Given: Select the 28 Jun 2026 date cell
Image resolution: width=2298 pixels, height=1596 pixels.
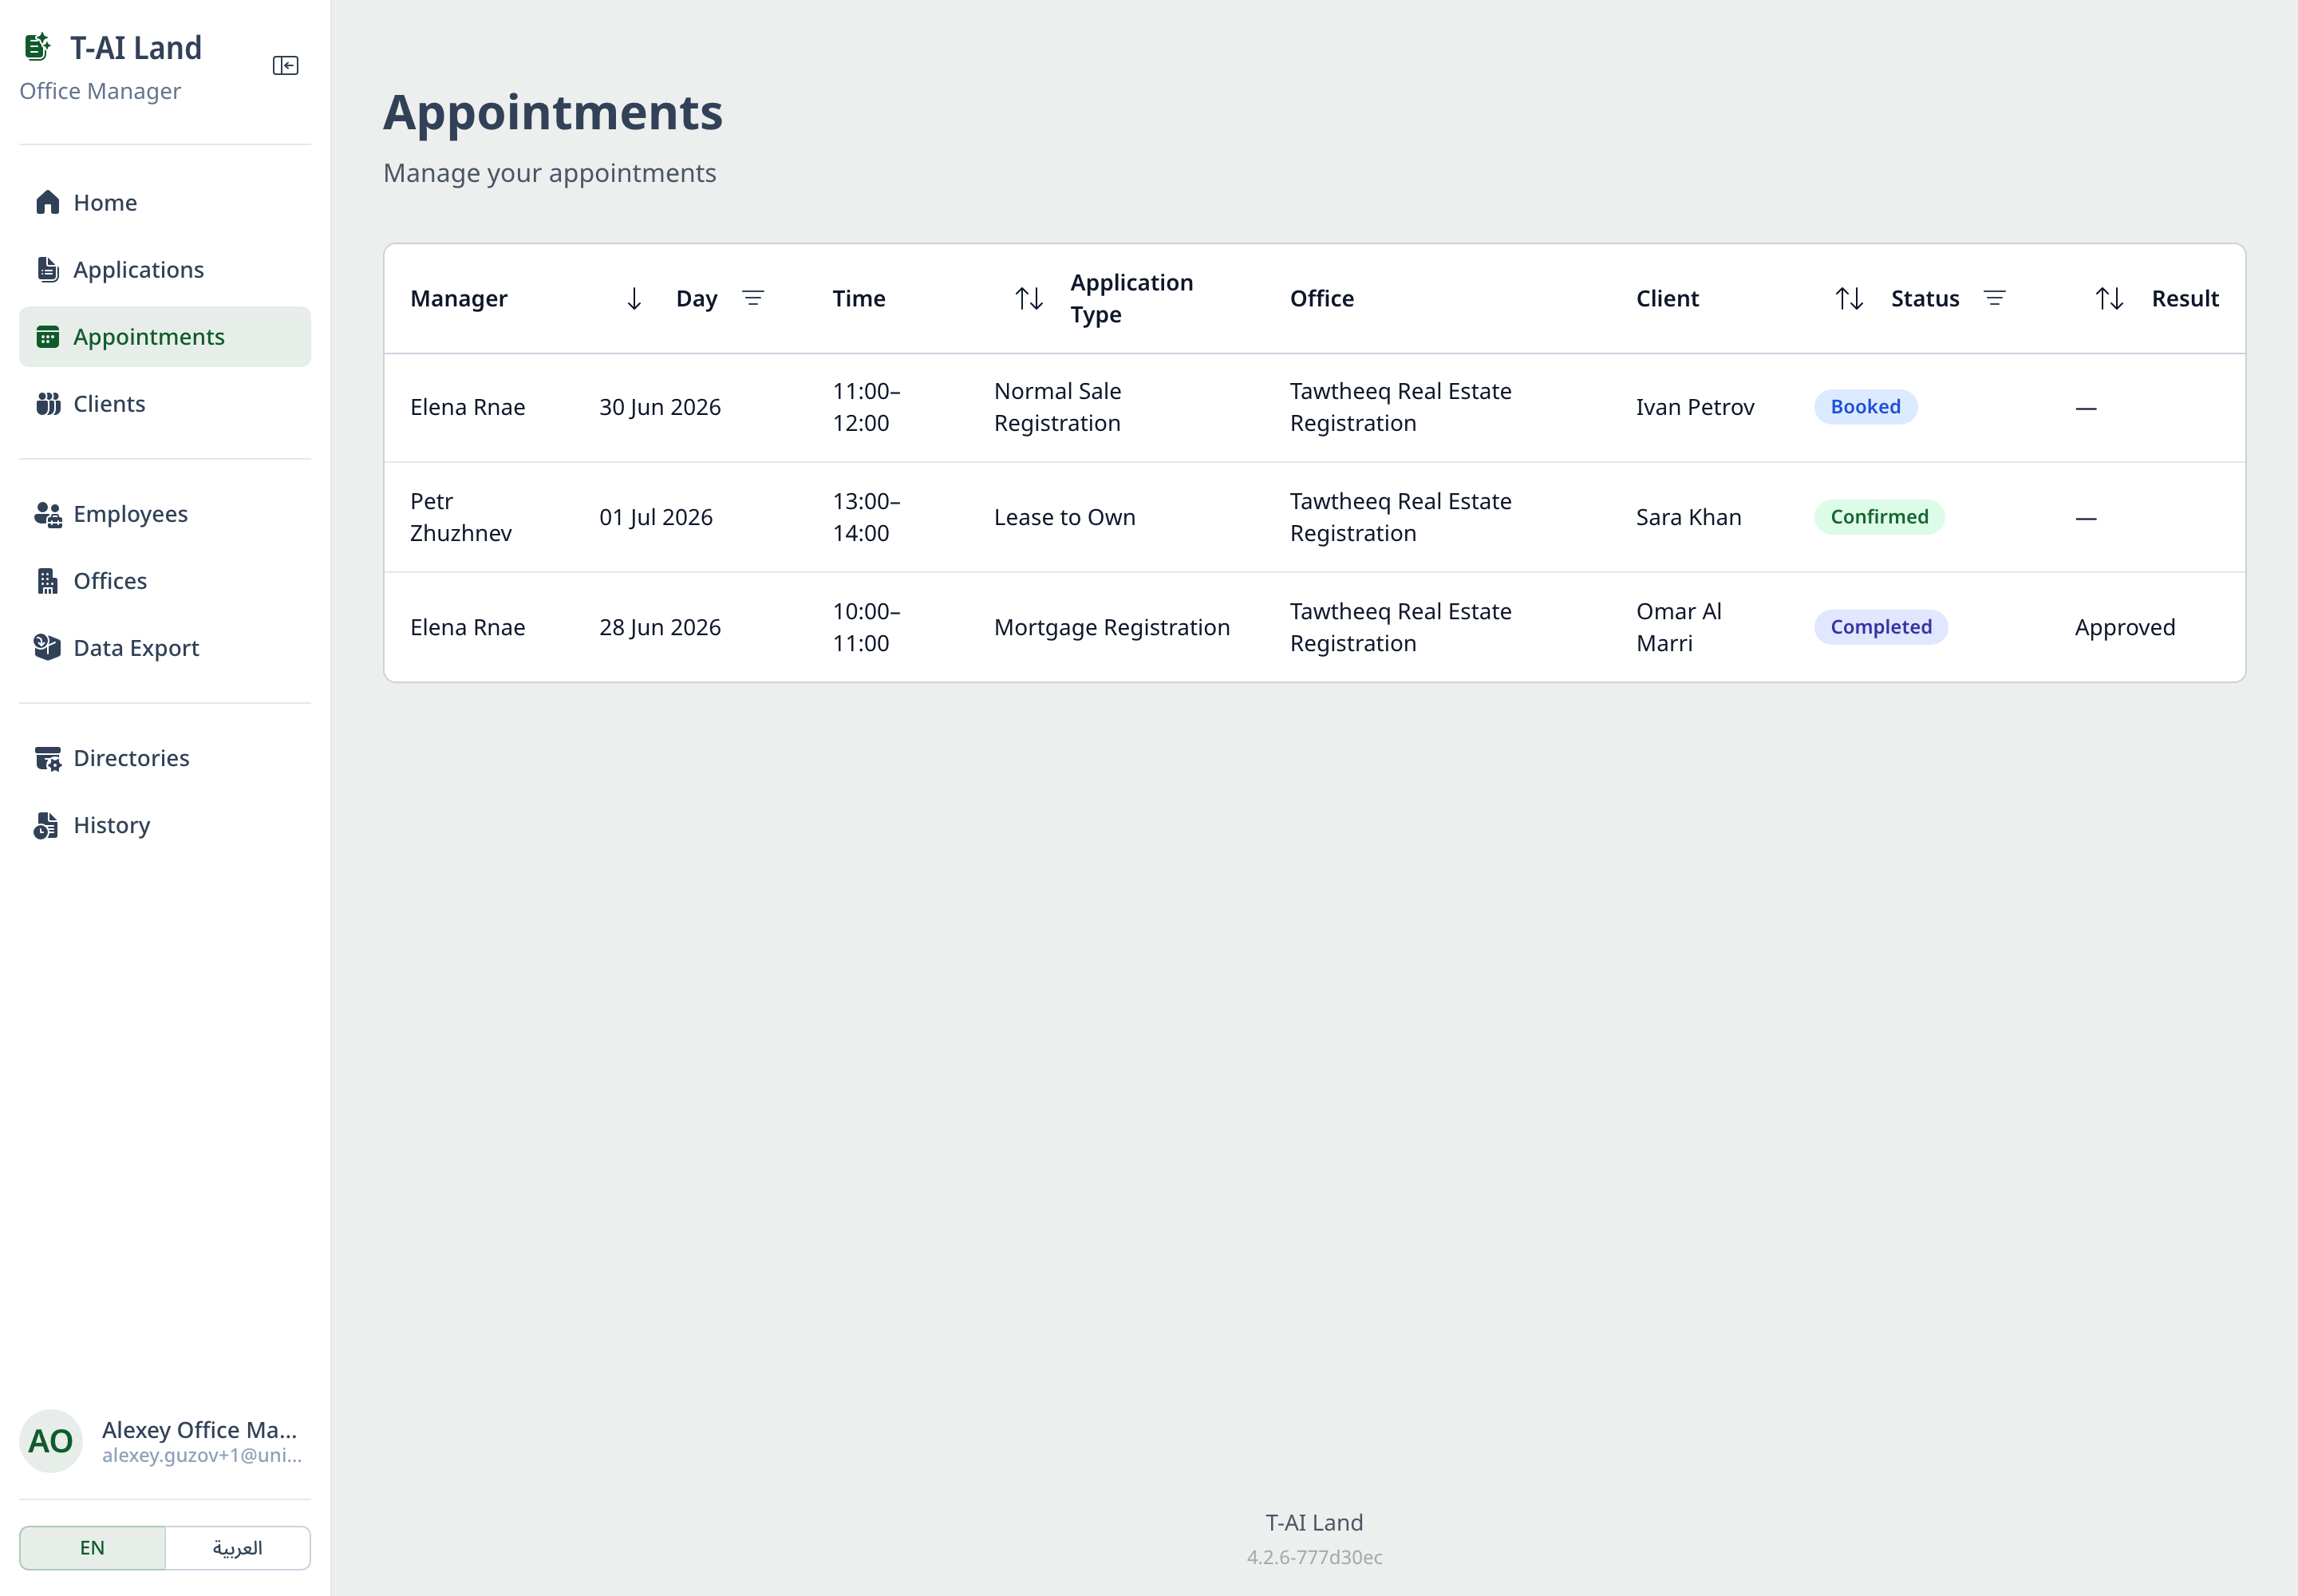Looking at the screenshot, I should tap(660, 627).
